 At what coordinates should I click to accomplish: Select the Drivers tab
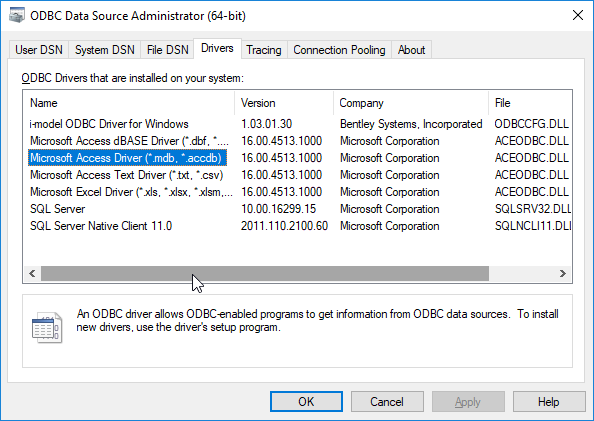click(x=217, y=49)
